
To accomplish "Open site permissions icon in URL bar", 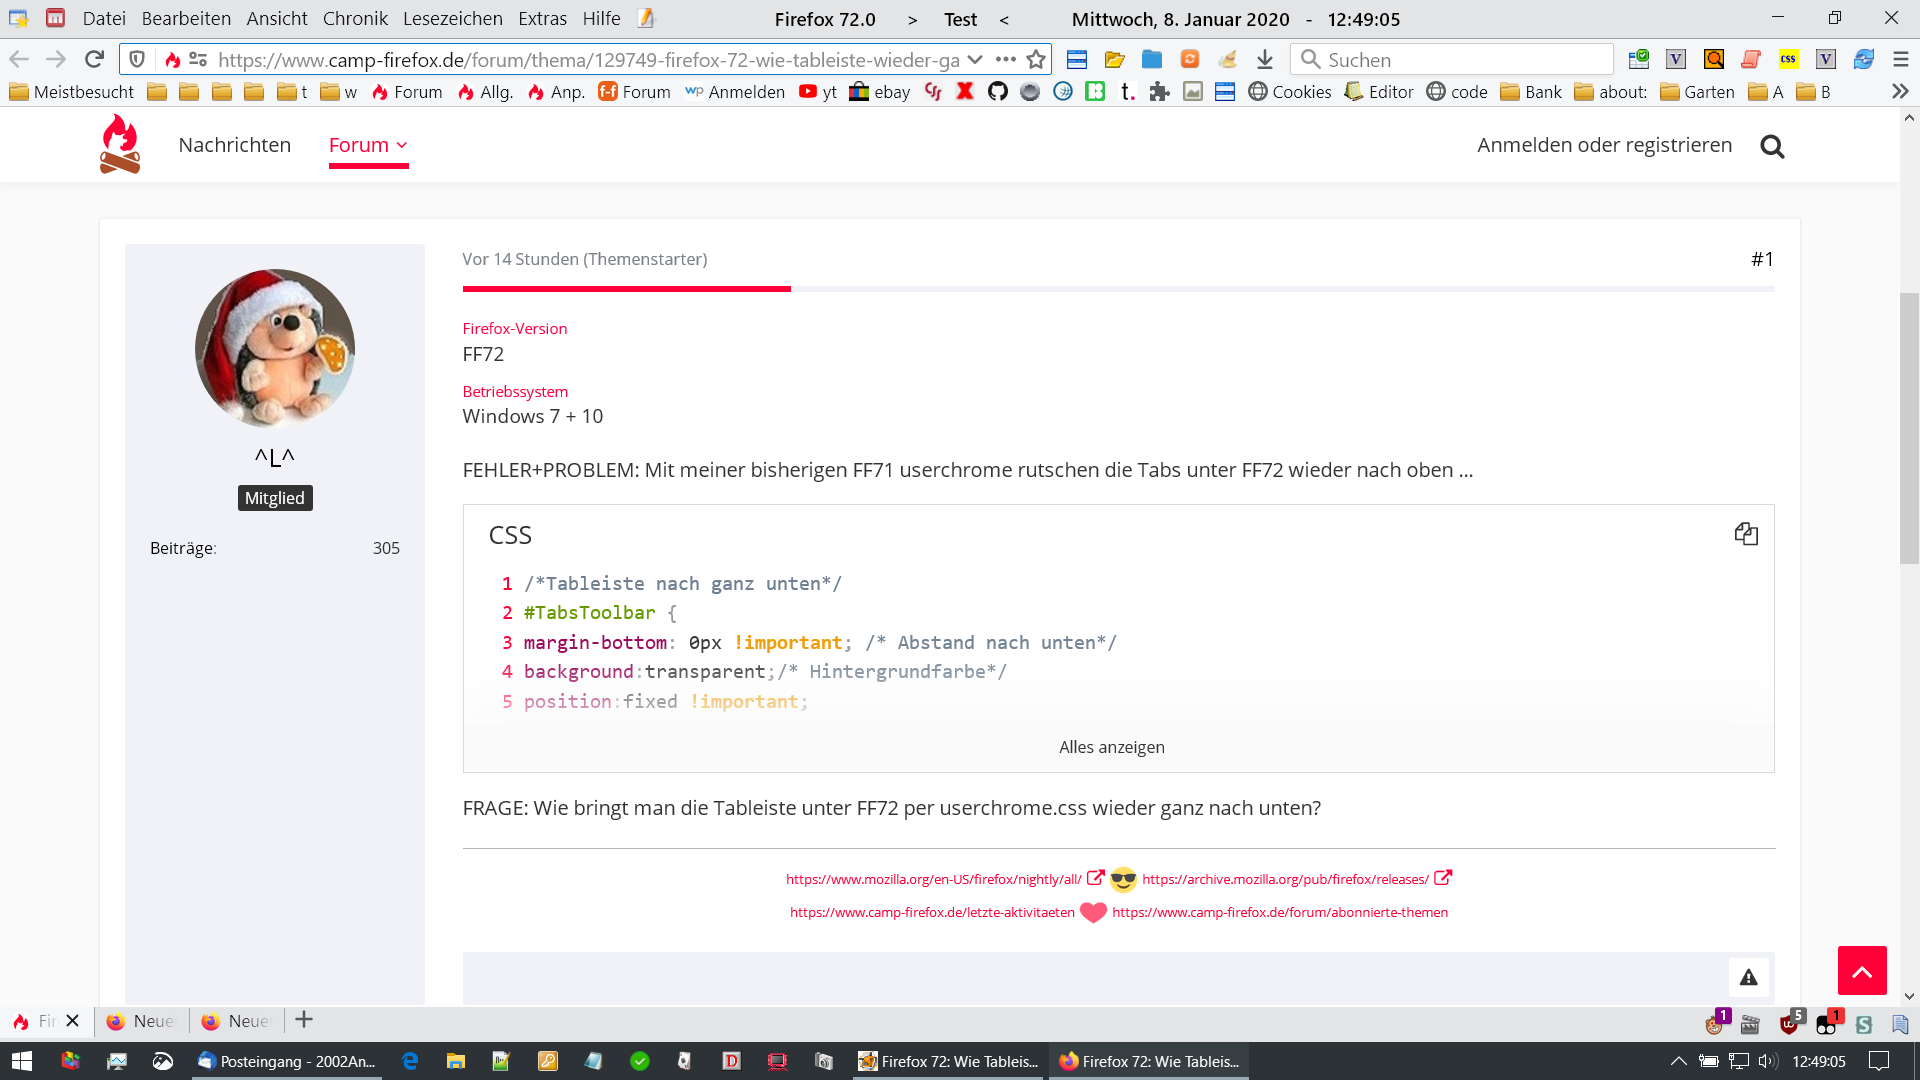I will (198, 59).
